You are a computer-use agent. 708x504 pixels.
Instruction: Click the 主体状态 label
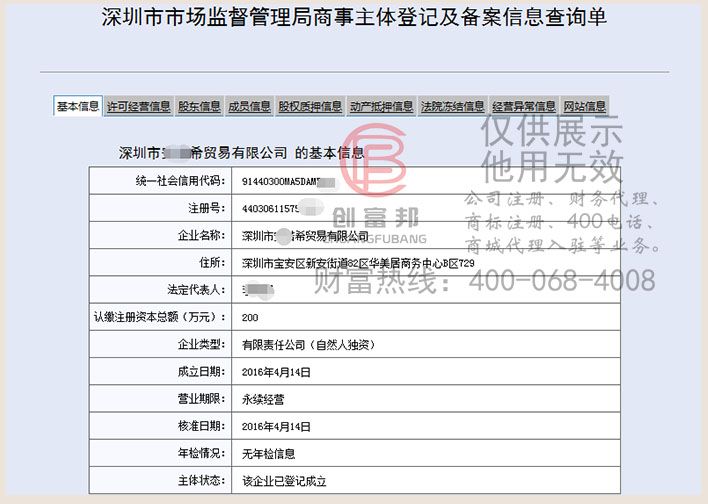click(201, 480)
